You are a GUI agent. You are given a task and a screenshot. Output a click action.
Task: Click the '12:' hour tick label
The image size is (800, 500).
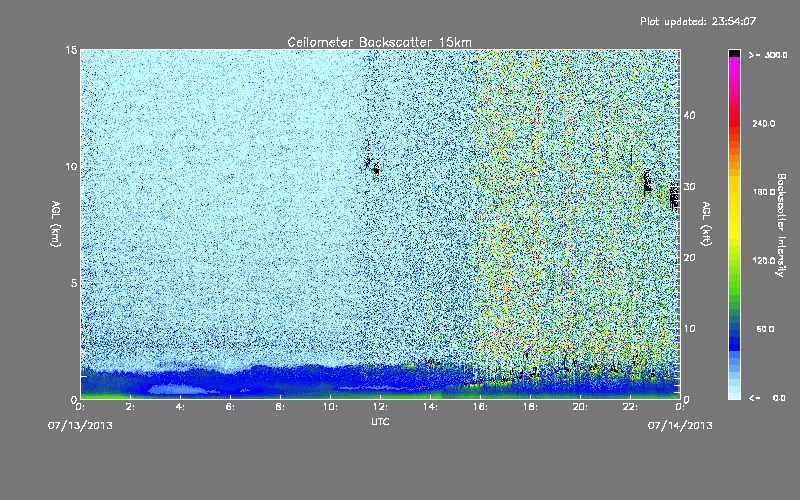(x=380, y=407)
